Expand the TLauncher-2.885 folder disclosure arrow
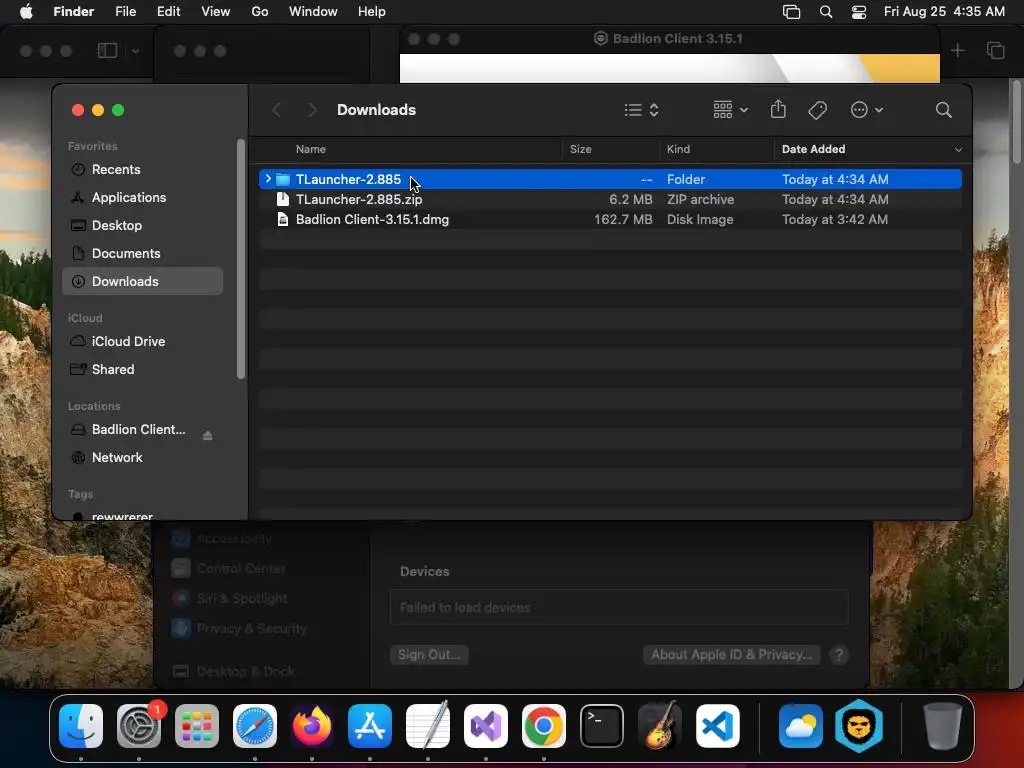1024x768 pixels. pyautogui.click(x=268, y=179)
